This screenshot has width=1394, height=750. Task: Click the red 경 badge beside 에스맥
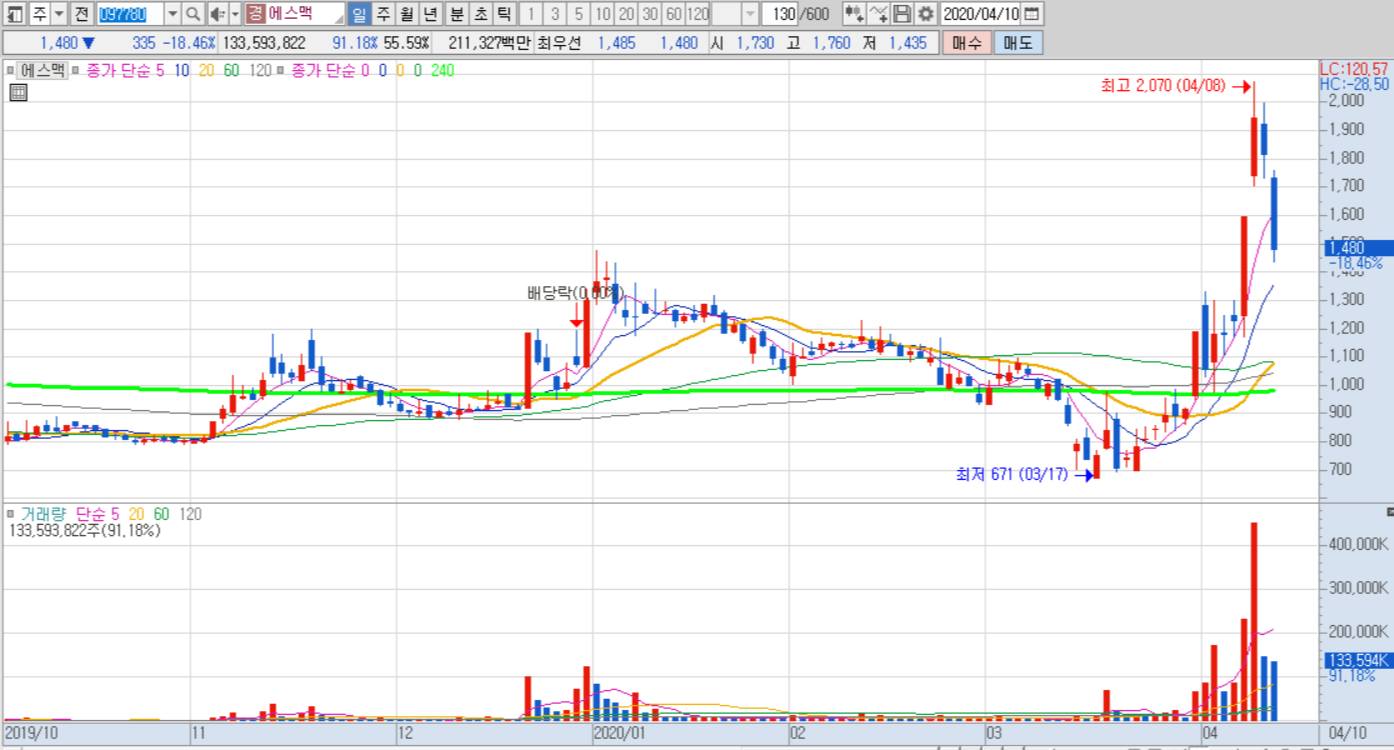click(255, 14)
